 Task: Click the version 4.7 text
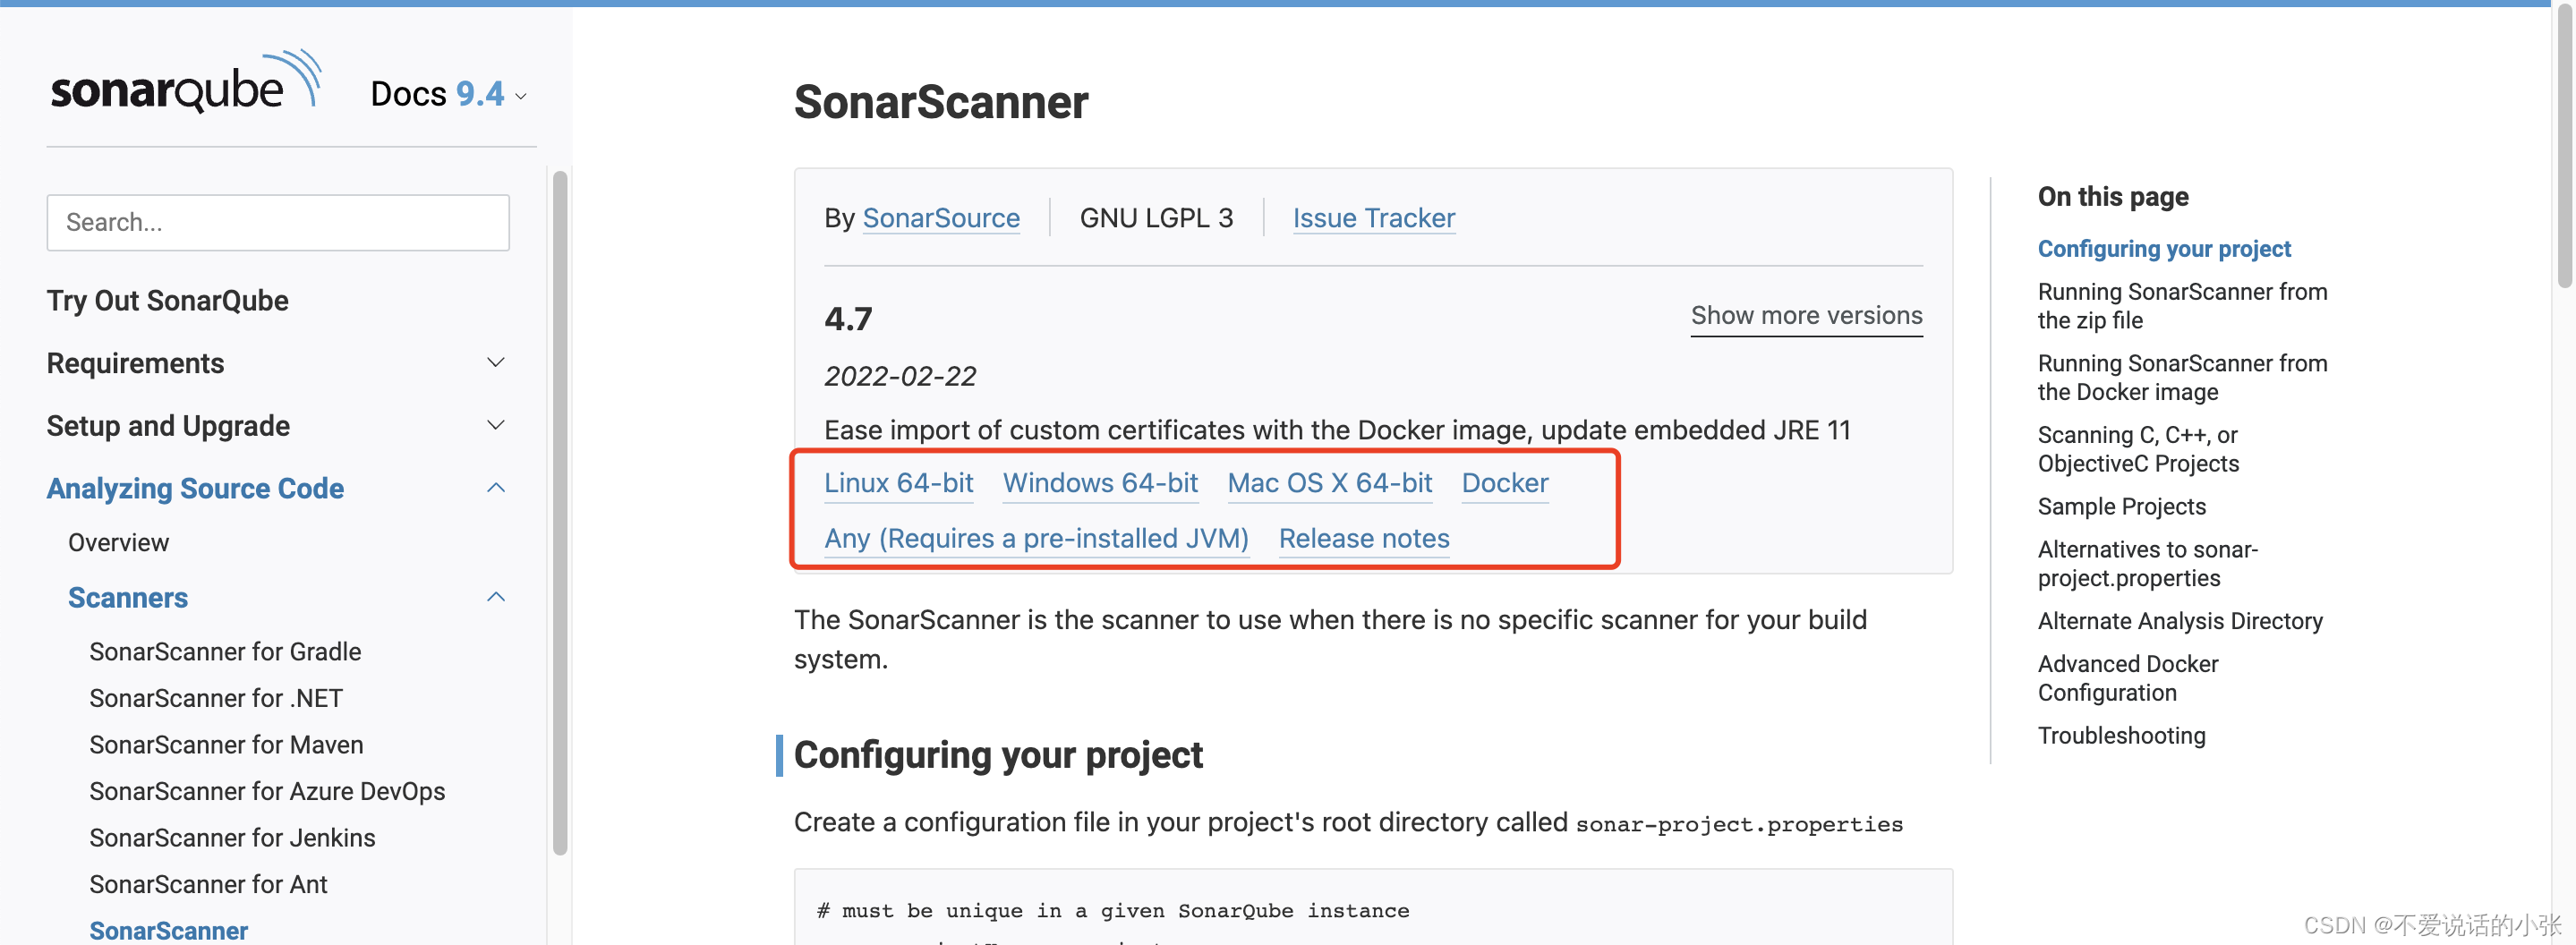848,319
